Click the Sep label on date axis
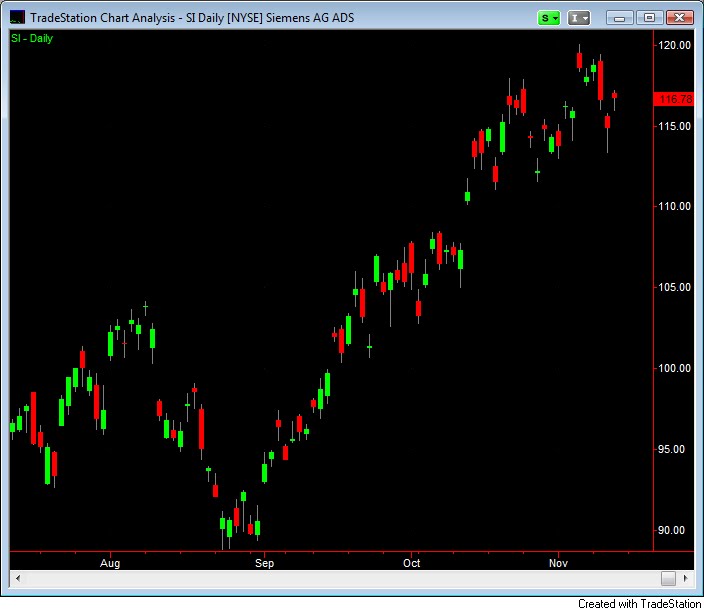This screenshot has height=610, width=704. tap(264, 563)
